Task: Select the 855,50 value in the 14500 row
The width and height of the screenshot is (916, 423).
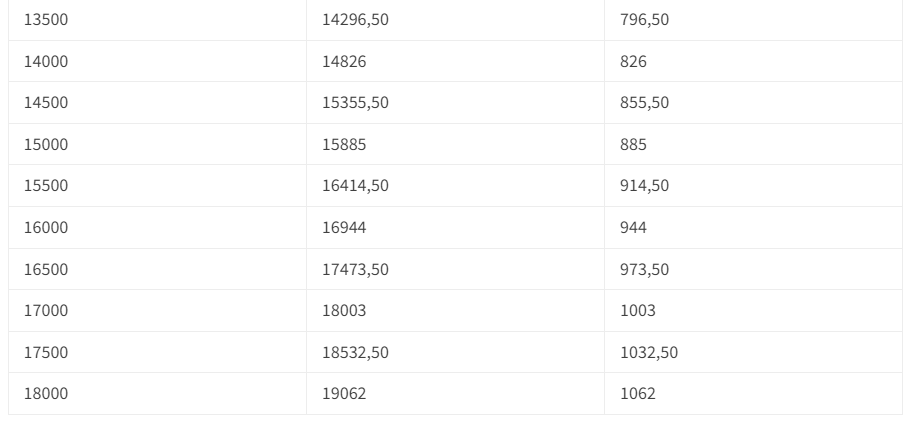Action: [x=645, y=103]
